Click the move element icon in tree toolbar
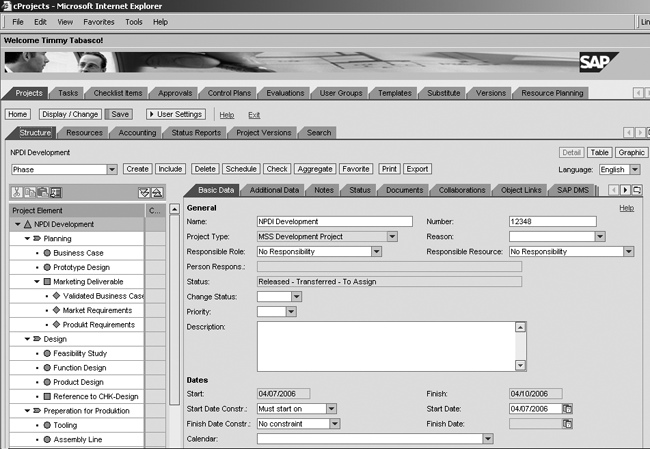Image resolution: width=650 pixels, height=449 pixels. tap(56, 192)
